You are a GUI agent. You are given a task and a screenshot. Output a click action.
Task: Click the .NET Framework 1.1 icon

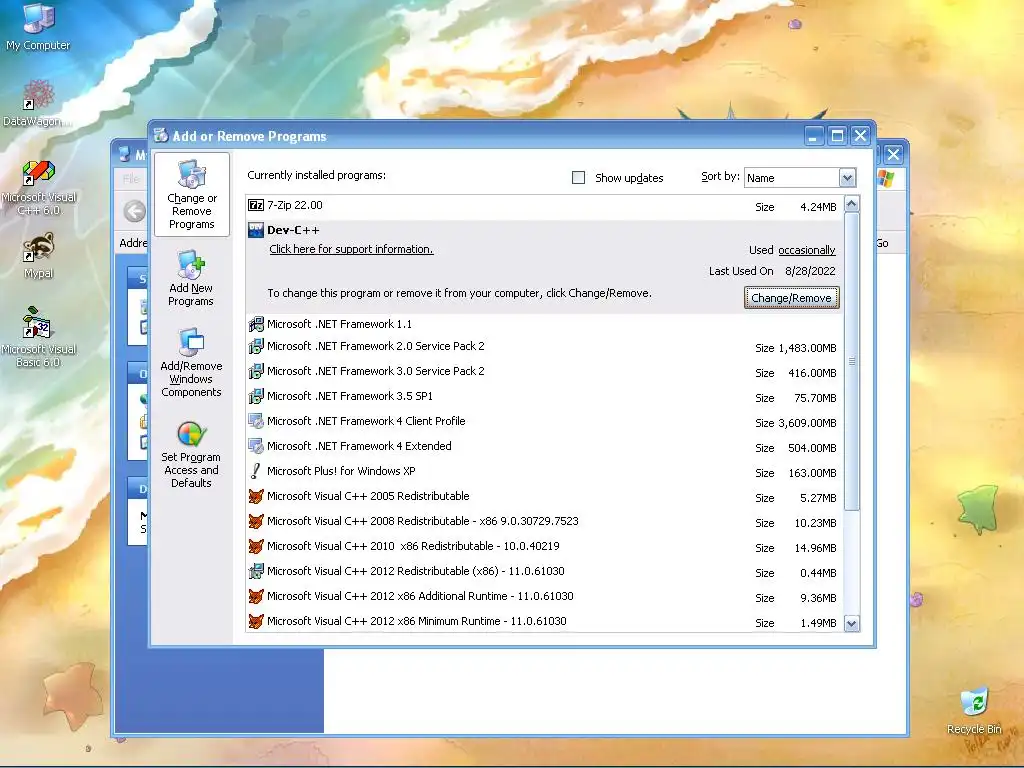256,324
